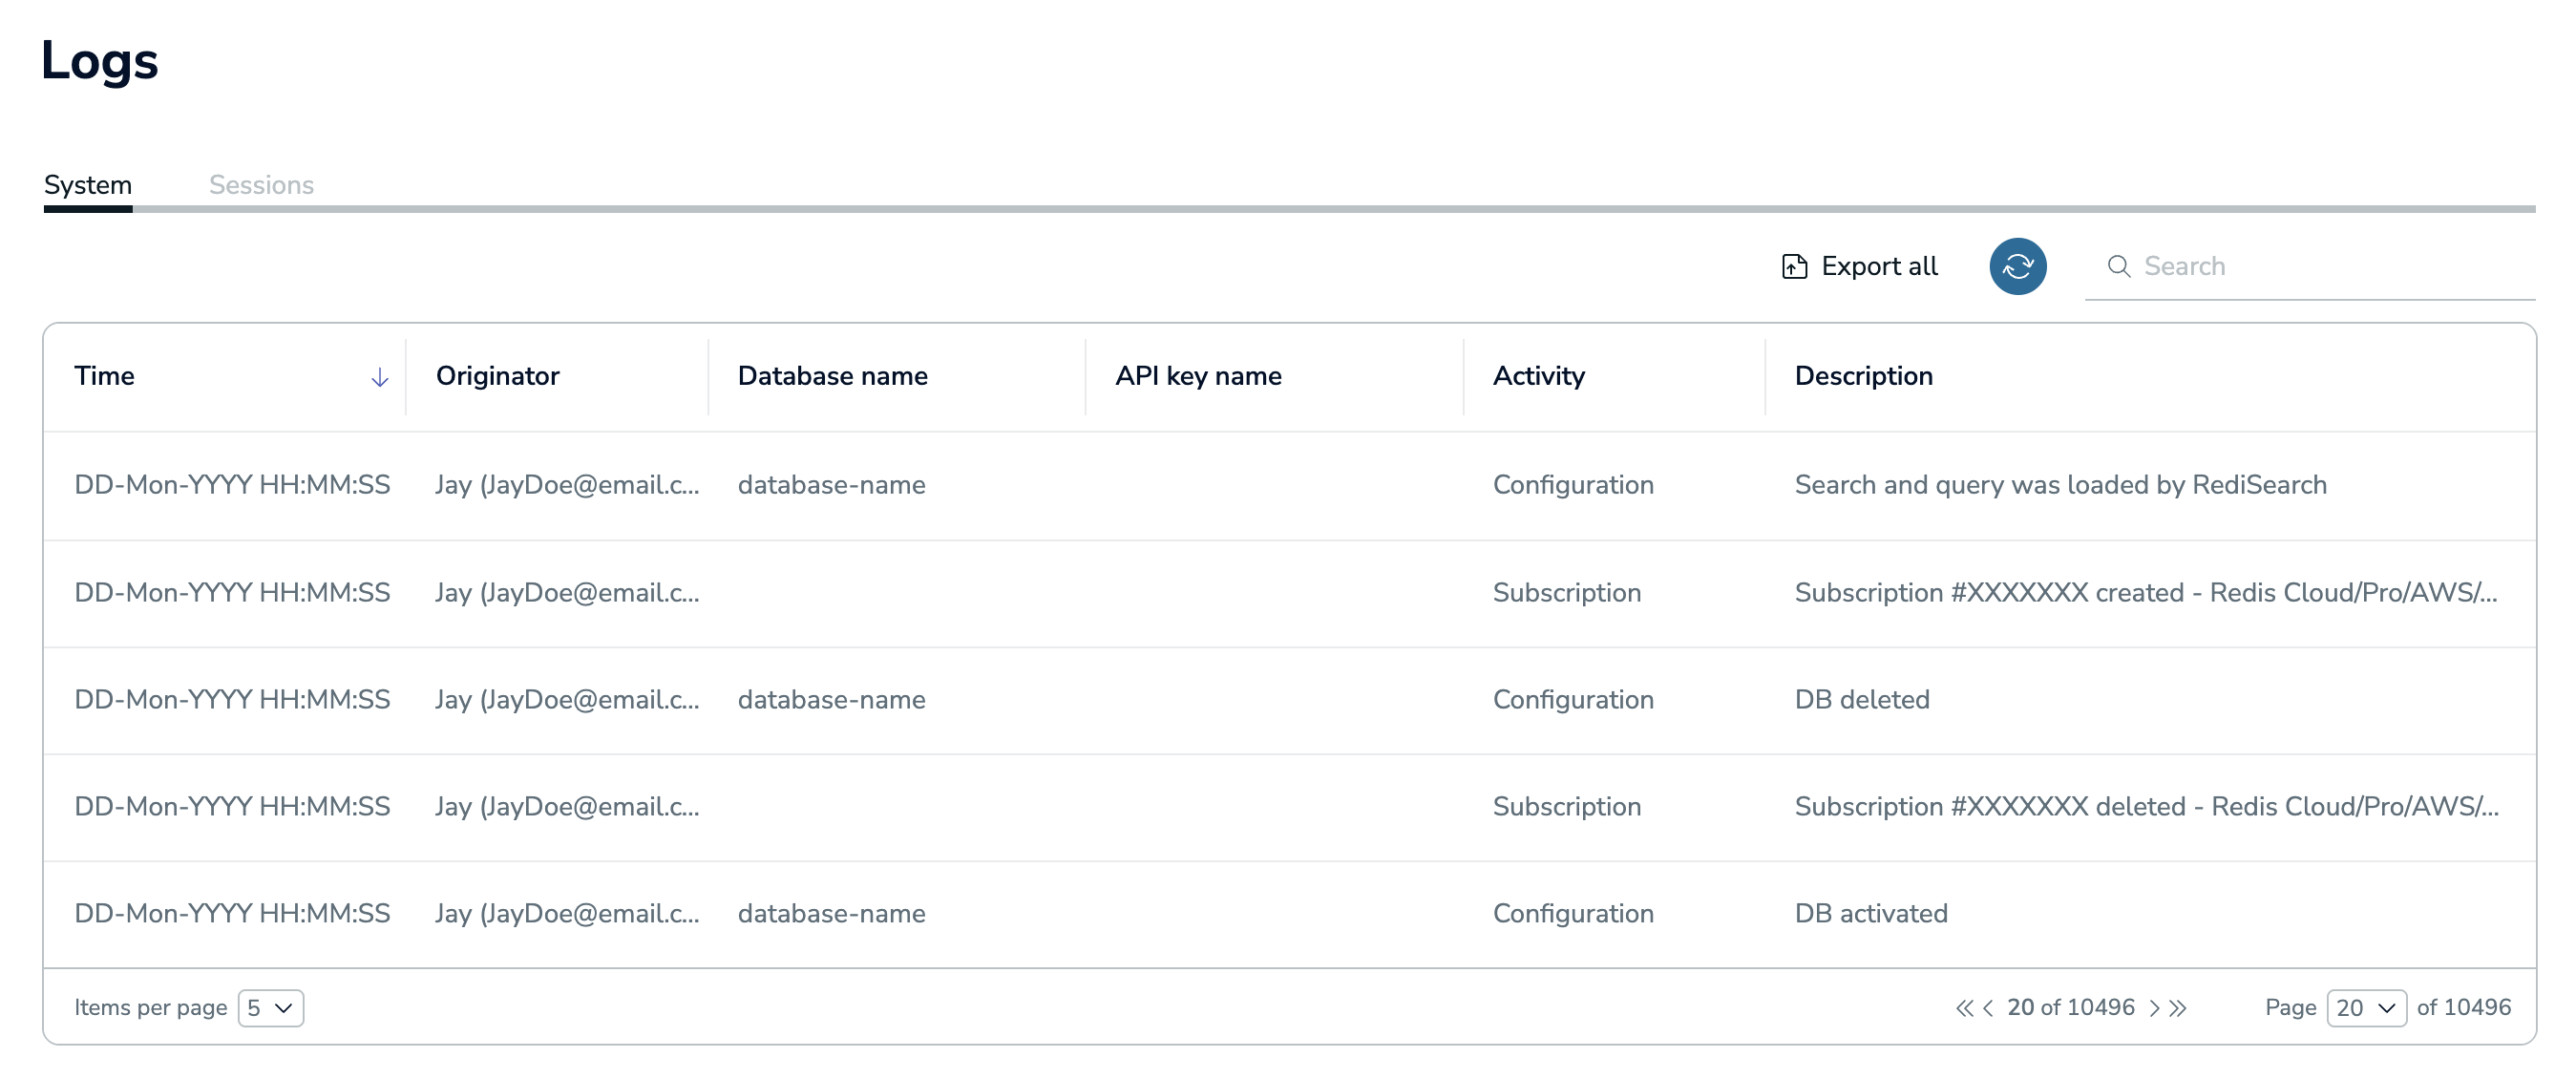Screen dimensions: 2576x1079
Task: Go to first page double-chevron
Action: point(1964,1007)
